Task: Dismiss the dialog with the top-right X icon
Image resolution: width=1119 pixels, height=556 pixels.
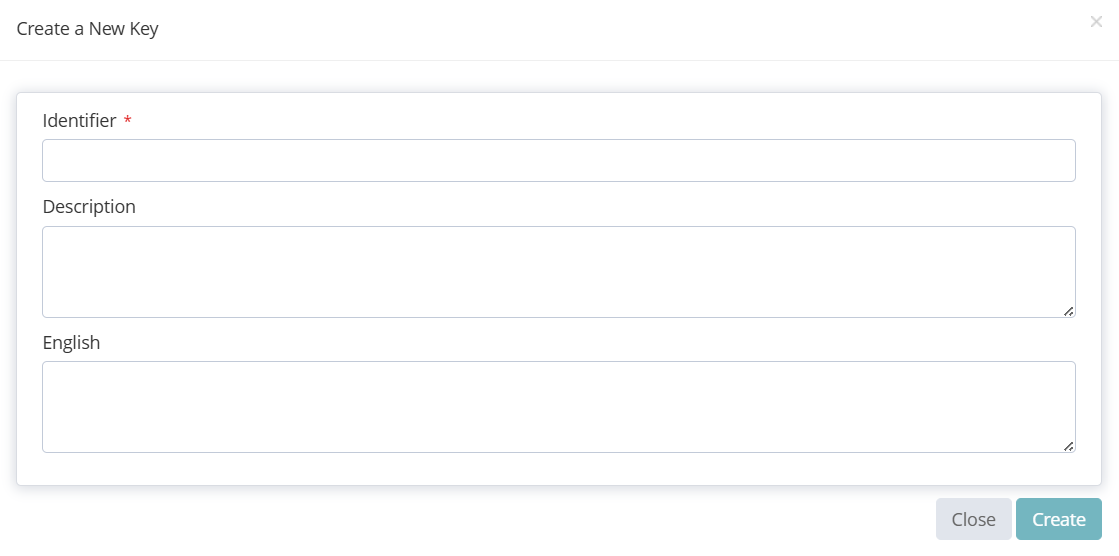Action: [x=1096, y=21]
